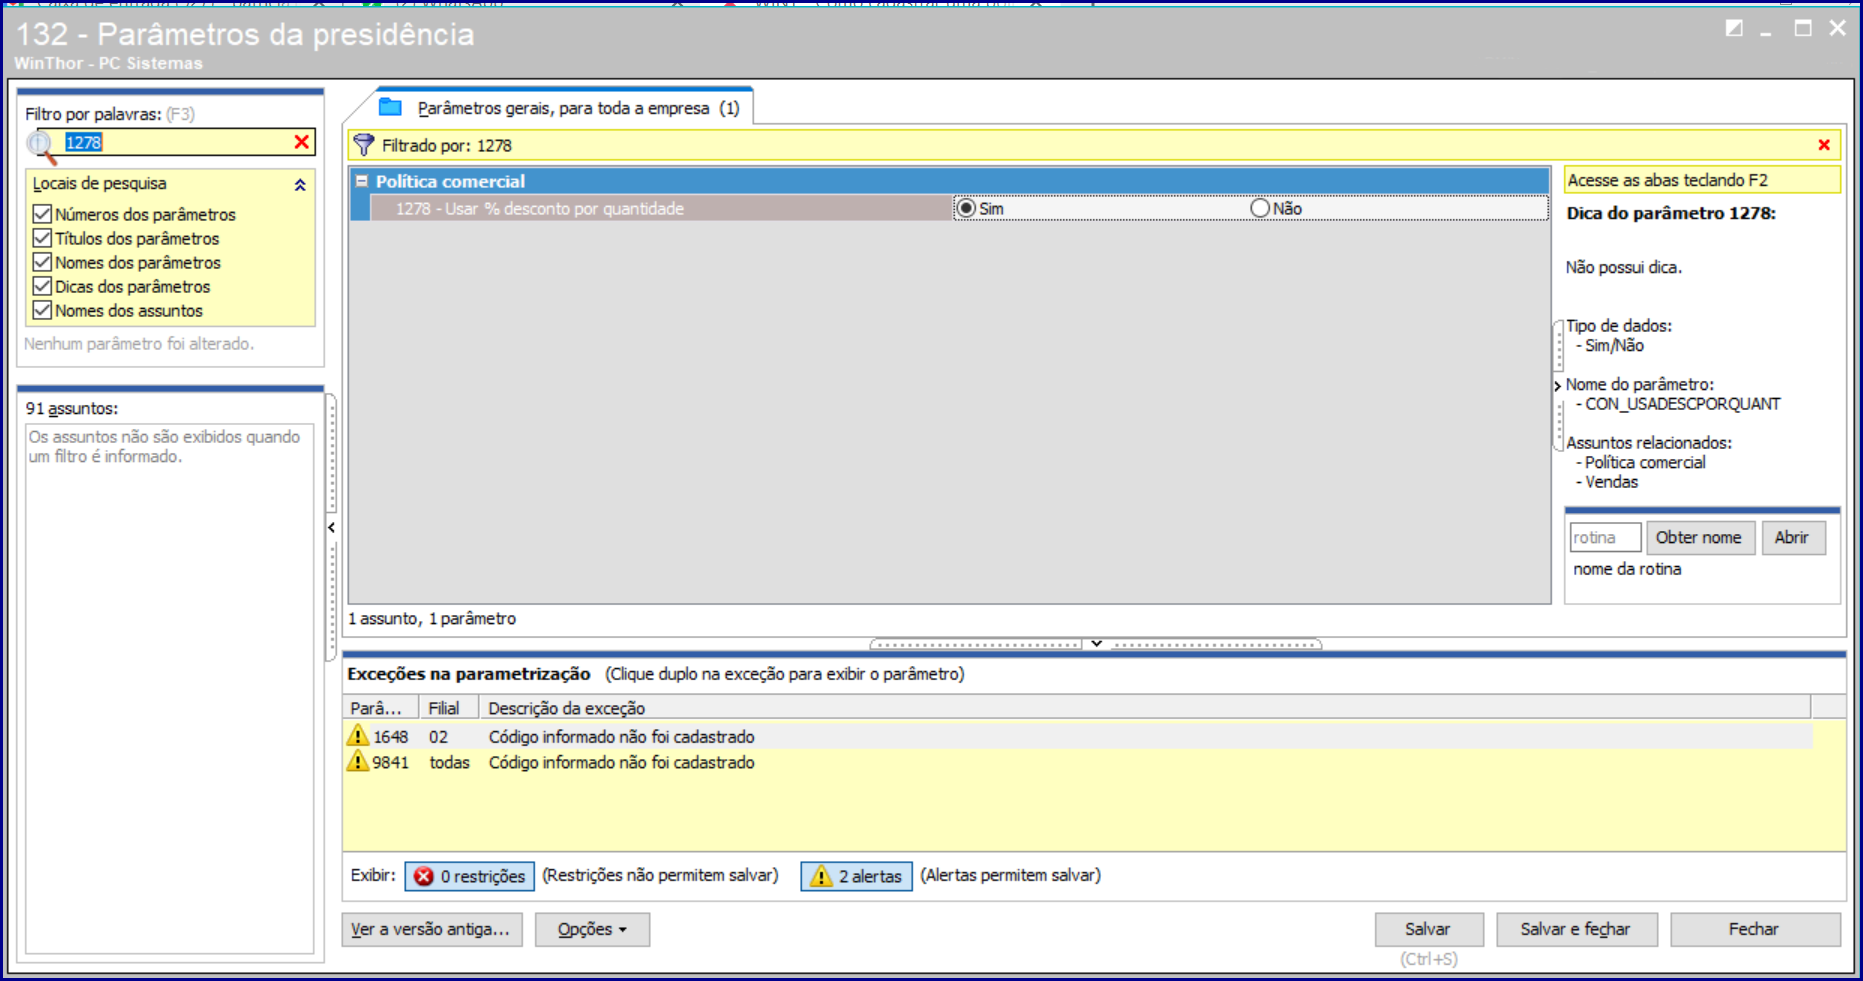Click the 1 assunto, 1 parâmetro status text

432,619
